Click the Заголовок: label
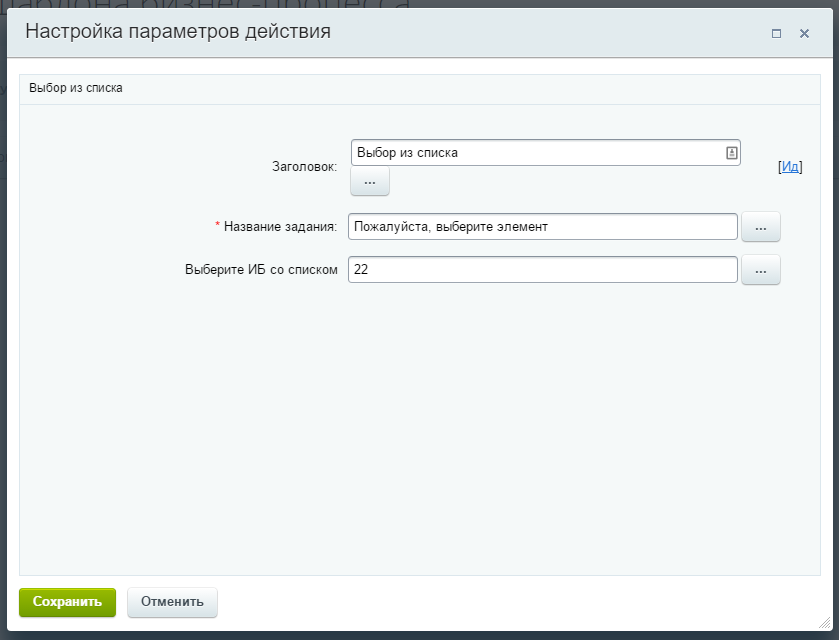 304,167
